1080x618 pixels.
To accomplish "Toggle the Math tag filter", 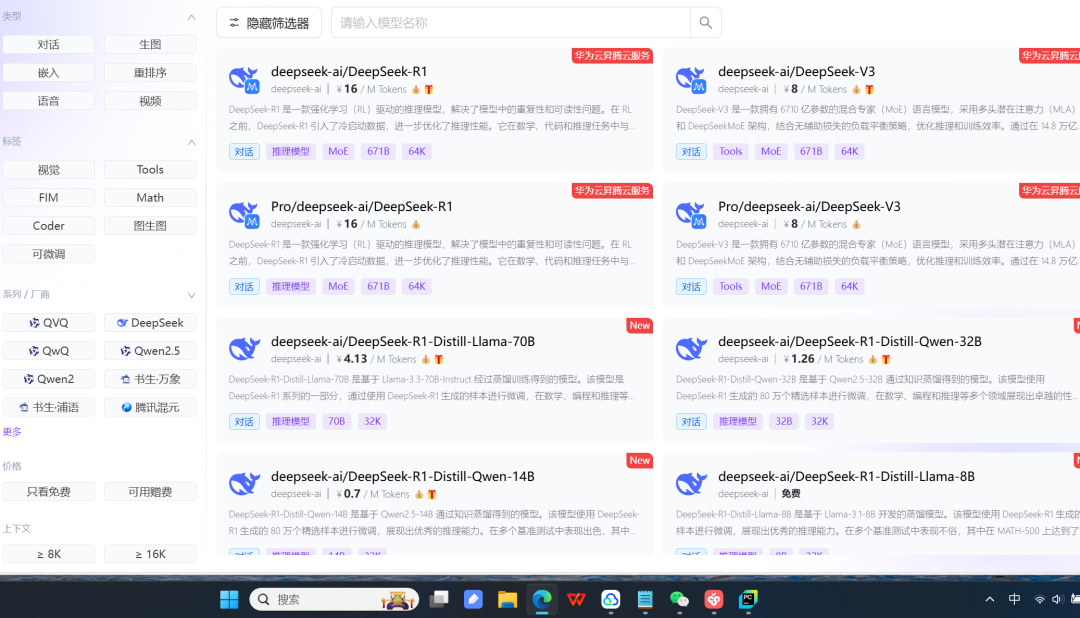I will pos(150,198).
